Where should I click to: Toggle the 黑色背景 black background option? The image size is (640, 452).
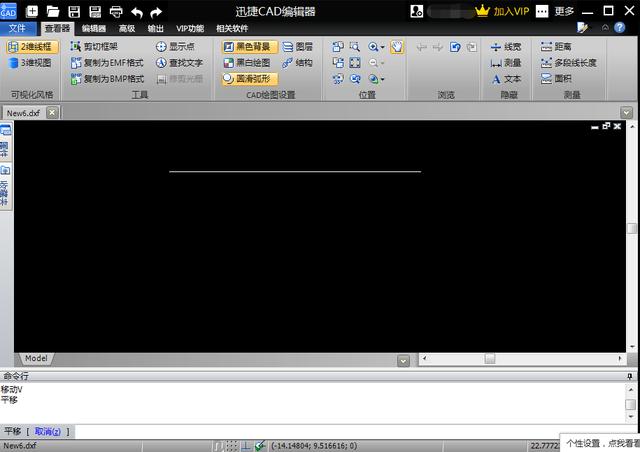pyautogui.click(x=246, y=47)
